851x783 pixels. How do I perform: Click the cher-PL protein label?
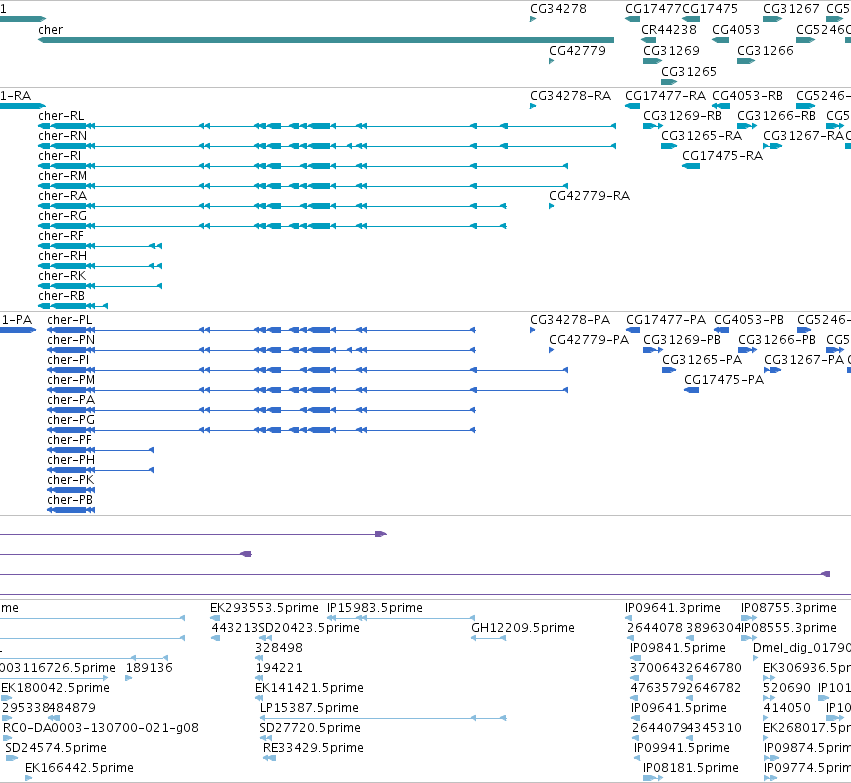point(69,320)
